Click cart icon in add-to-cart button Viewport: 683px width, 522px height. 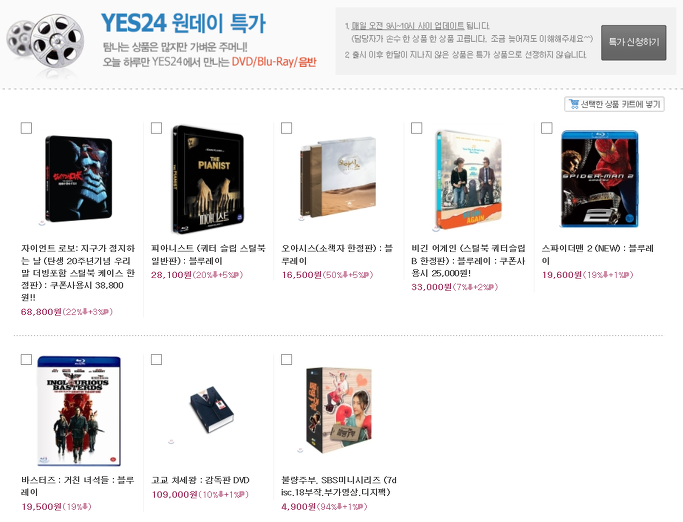(574, 104)
